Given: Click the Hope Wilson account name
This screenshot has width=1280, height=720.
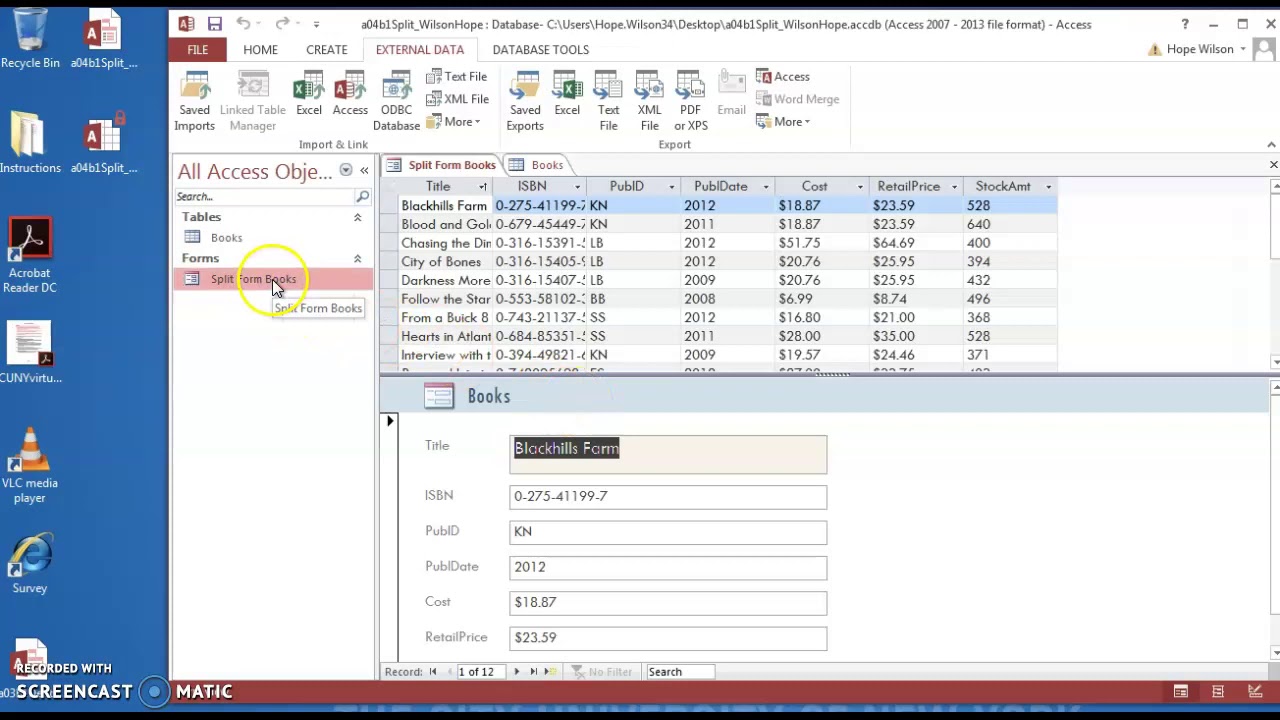Looking at the screenshot, I should point(1200,50).
